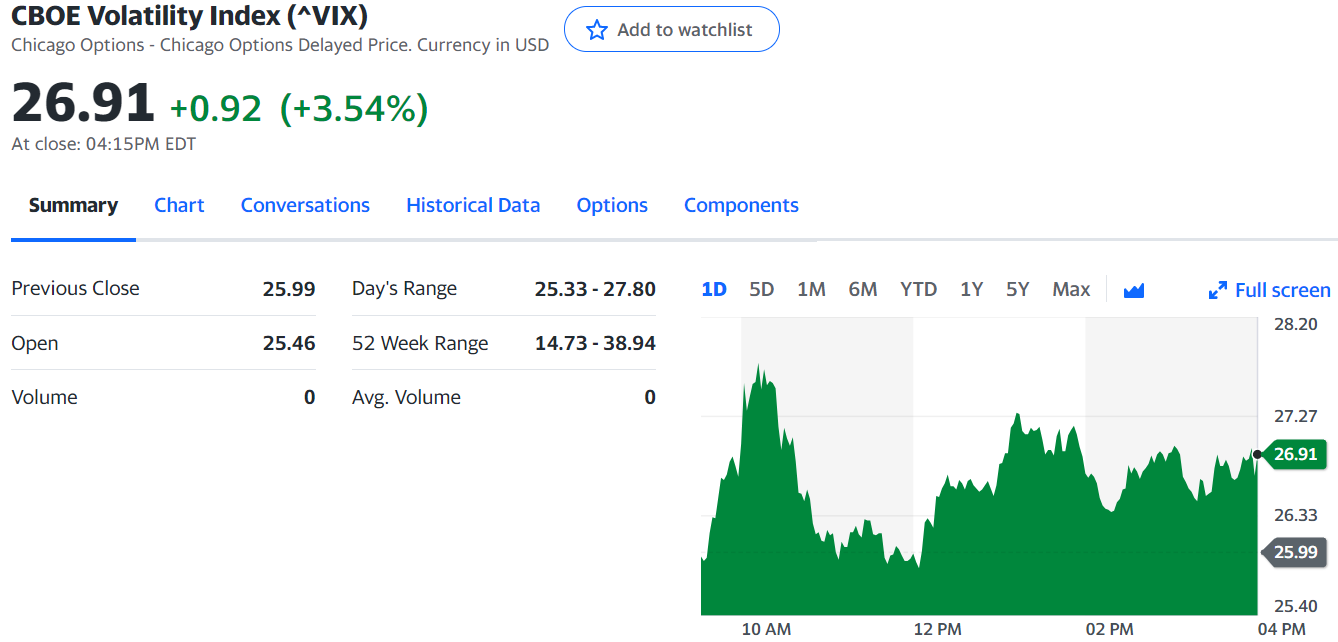This screenshot has width=1338, height=642.
Task: Click the Full screen expand arrows icon
Action: 1218,290
